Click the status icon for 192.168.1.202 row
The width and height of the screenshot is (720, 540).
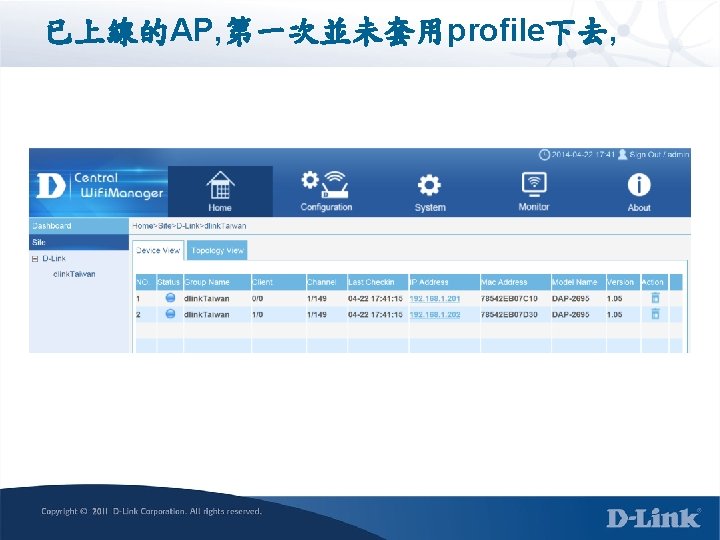click(x=170, y=314)
